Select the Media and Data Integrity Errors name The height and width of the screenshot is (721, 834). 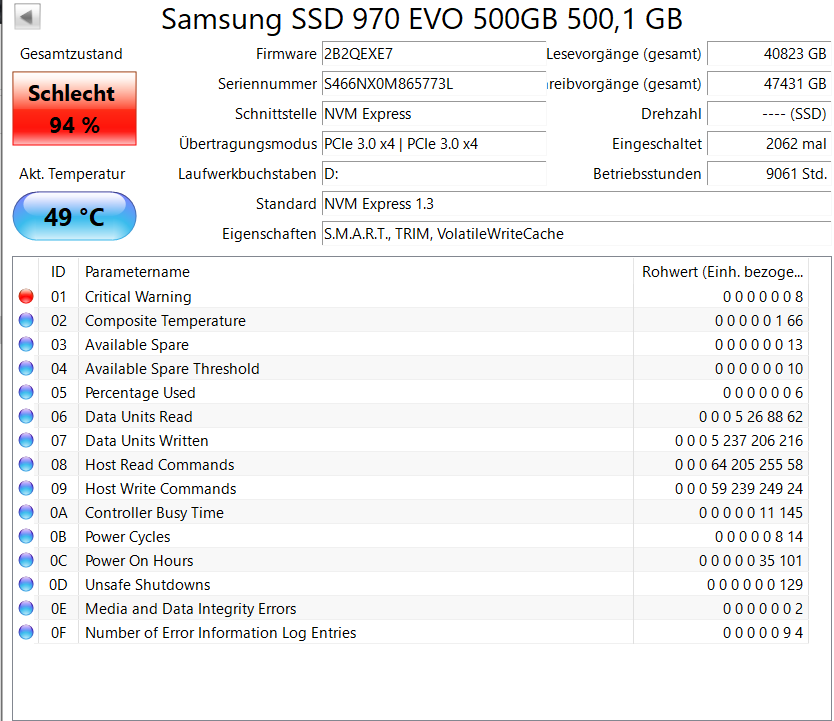click(x=191, y=608)
